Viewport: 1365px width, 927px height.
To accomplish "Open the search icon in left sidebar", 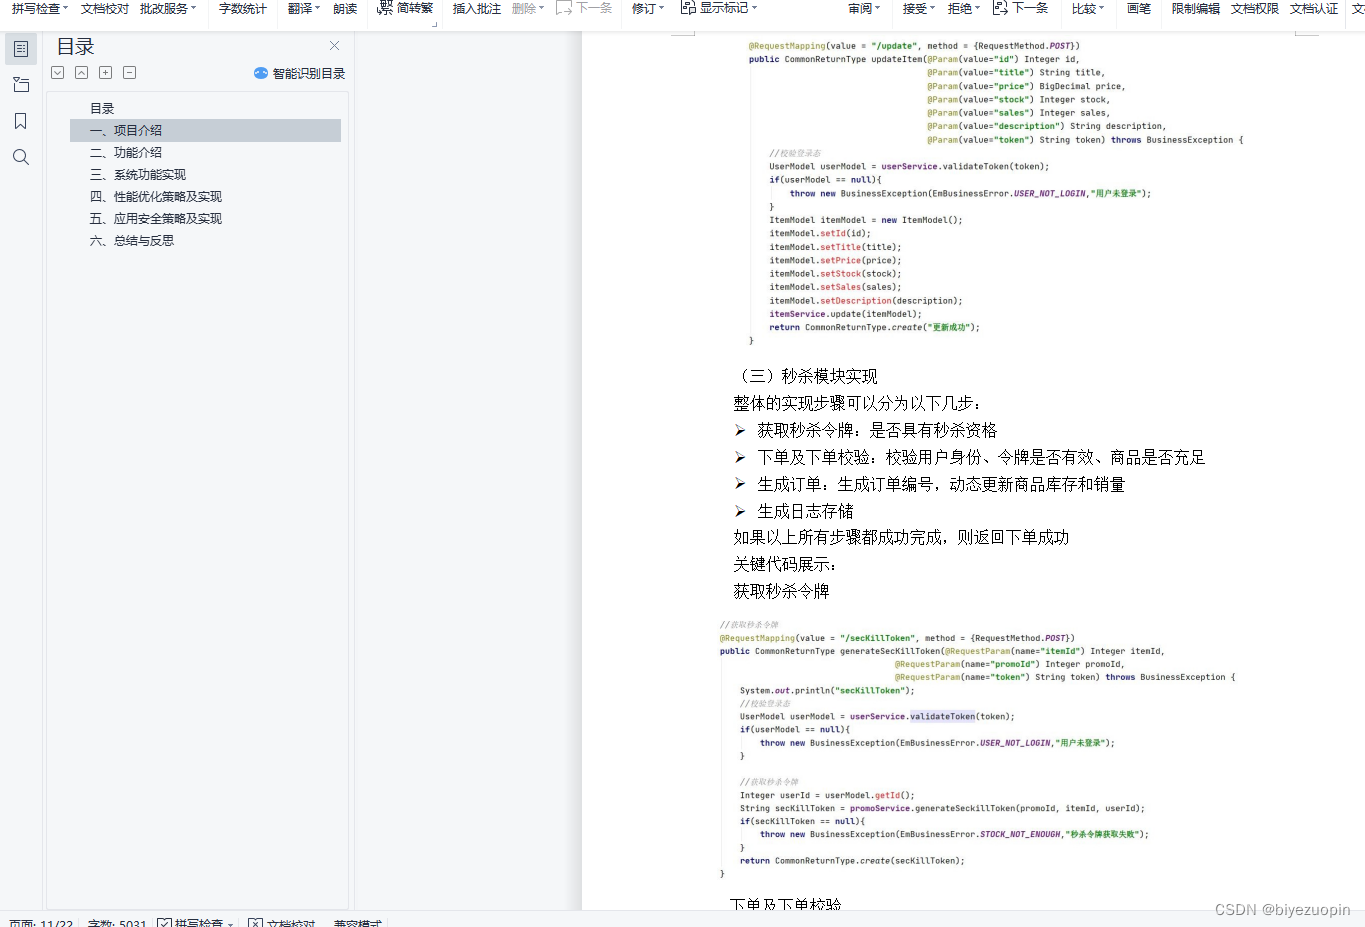I will coord(20,157).
